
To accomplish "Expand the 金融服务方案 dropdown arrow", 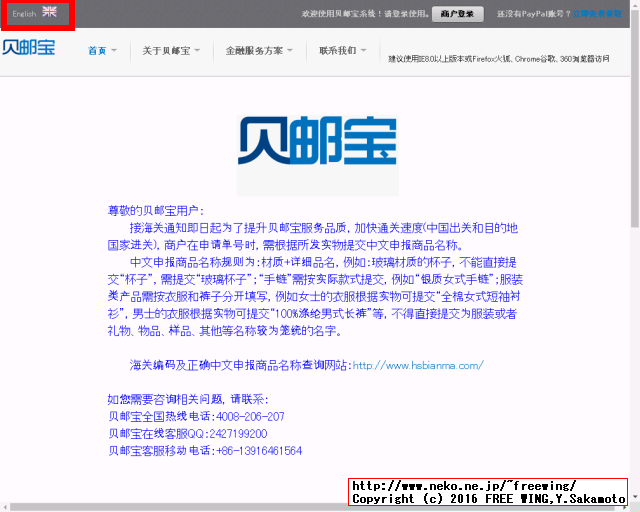I will [x=290, y=51].
